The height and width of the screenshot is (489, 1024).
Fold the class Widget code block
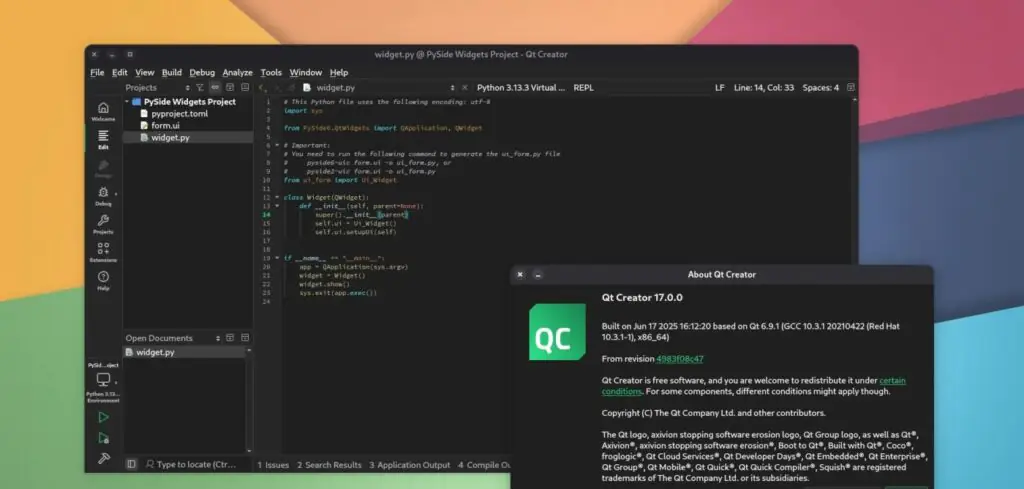point(277,197)
